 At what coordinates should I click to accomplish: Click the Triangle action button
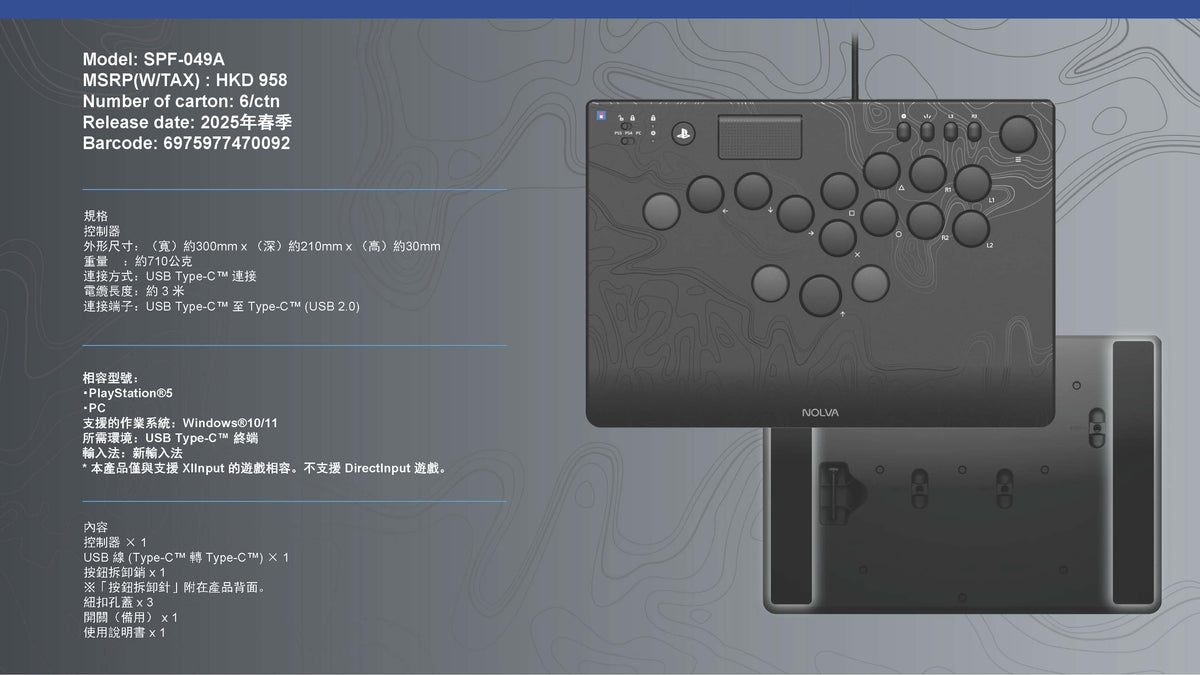882,170
